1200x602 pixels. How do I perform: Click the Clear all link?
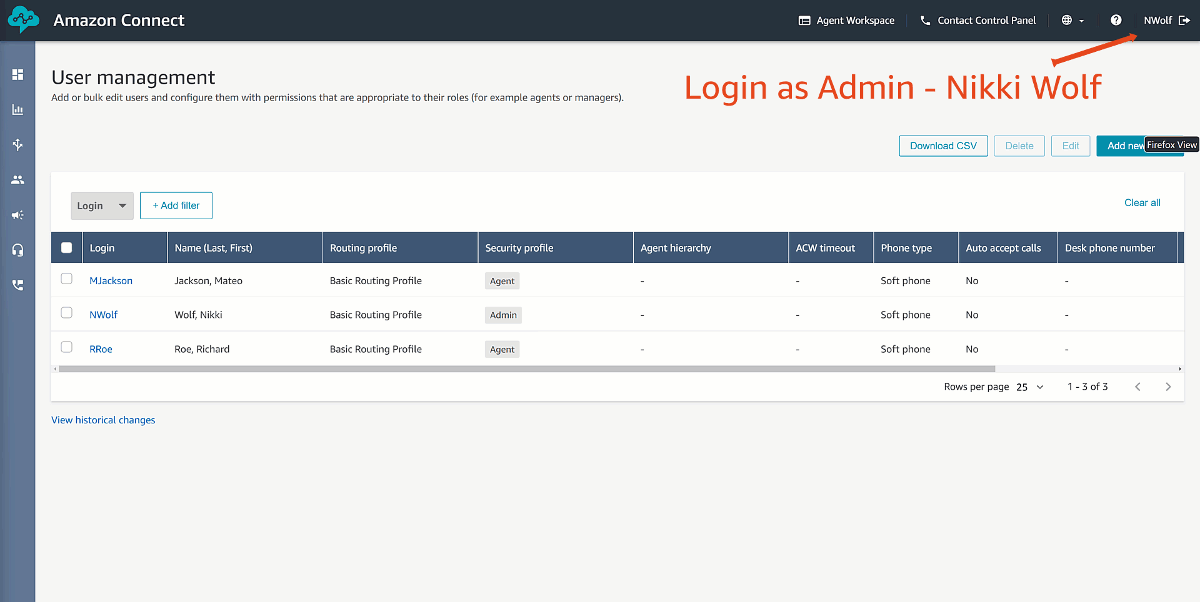[1142, 203]
